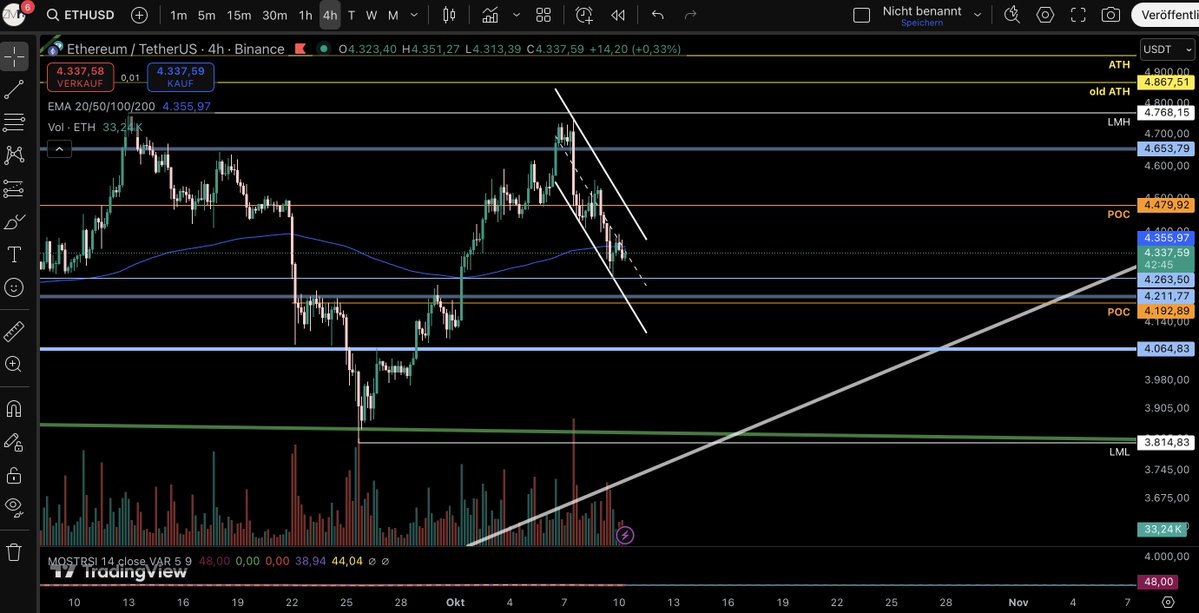
Task: Open quick search lightning icon
Action: tap(1012, 15)
